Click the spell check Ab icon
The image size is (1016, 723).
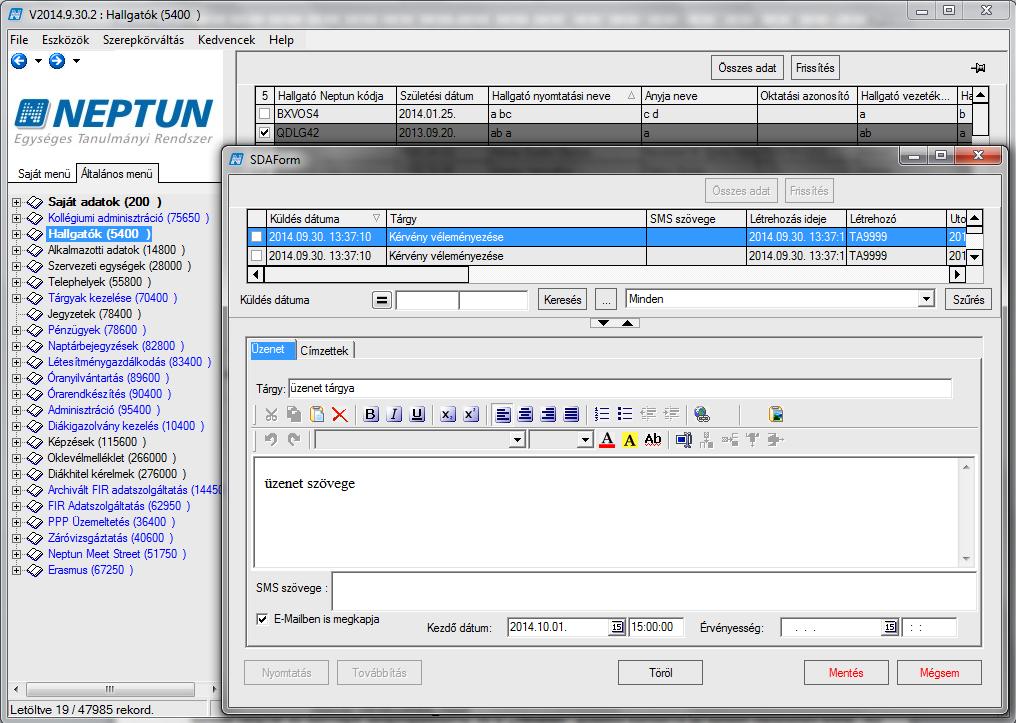coord(652,440)
